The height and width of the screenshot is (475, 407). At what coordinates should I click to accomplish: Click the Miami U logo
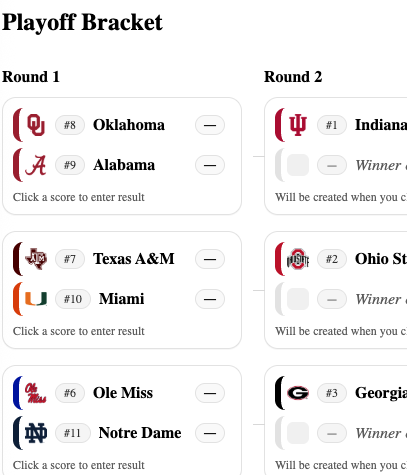(36, 299)
